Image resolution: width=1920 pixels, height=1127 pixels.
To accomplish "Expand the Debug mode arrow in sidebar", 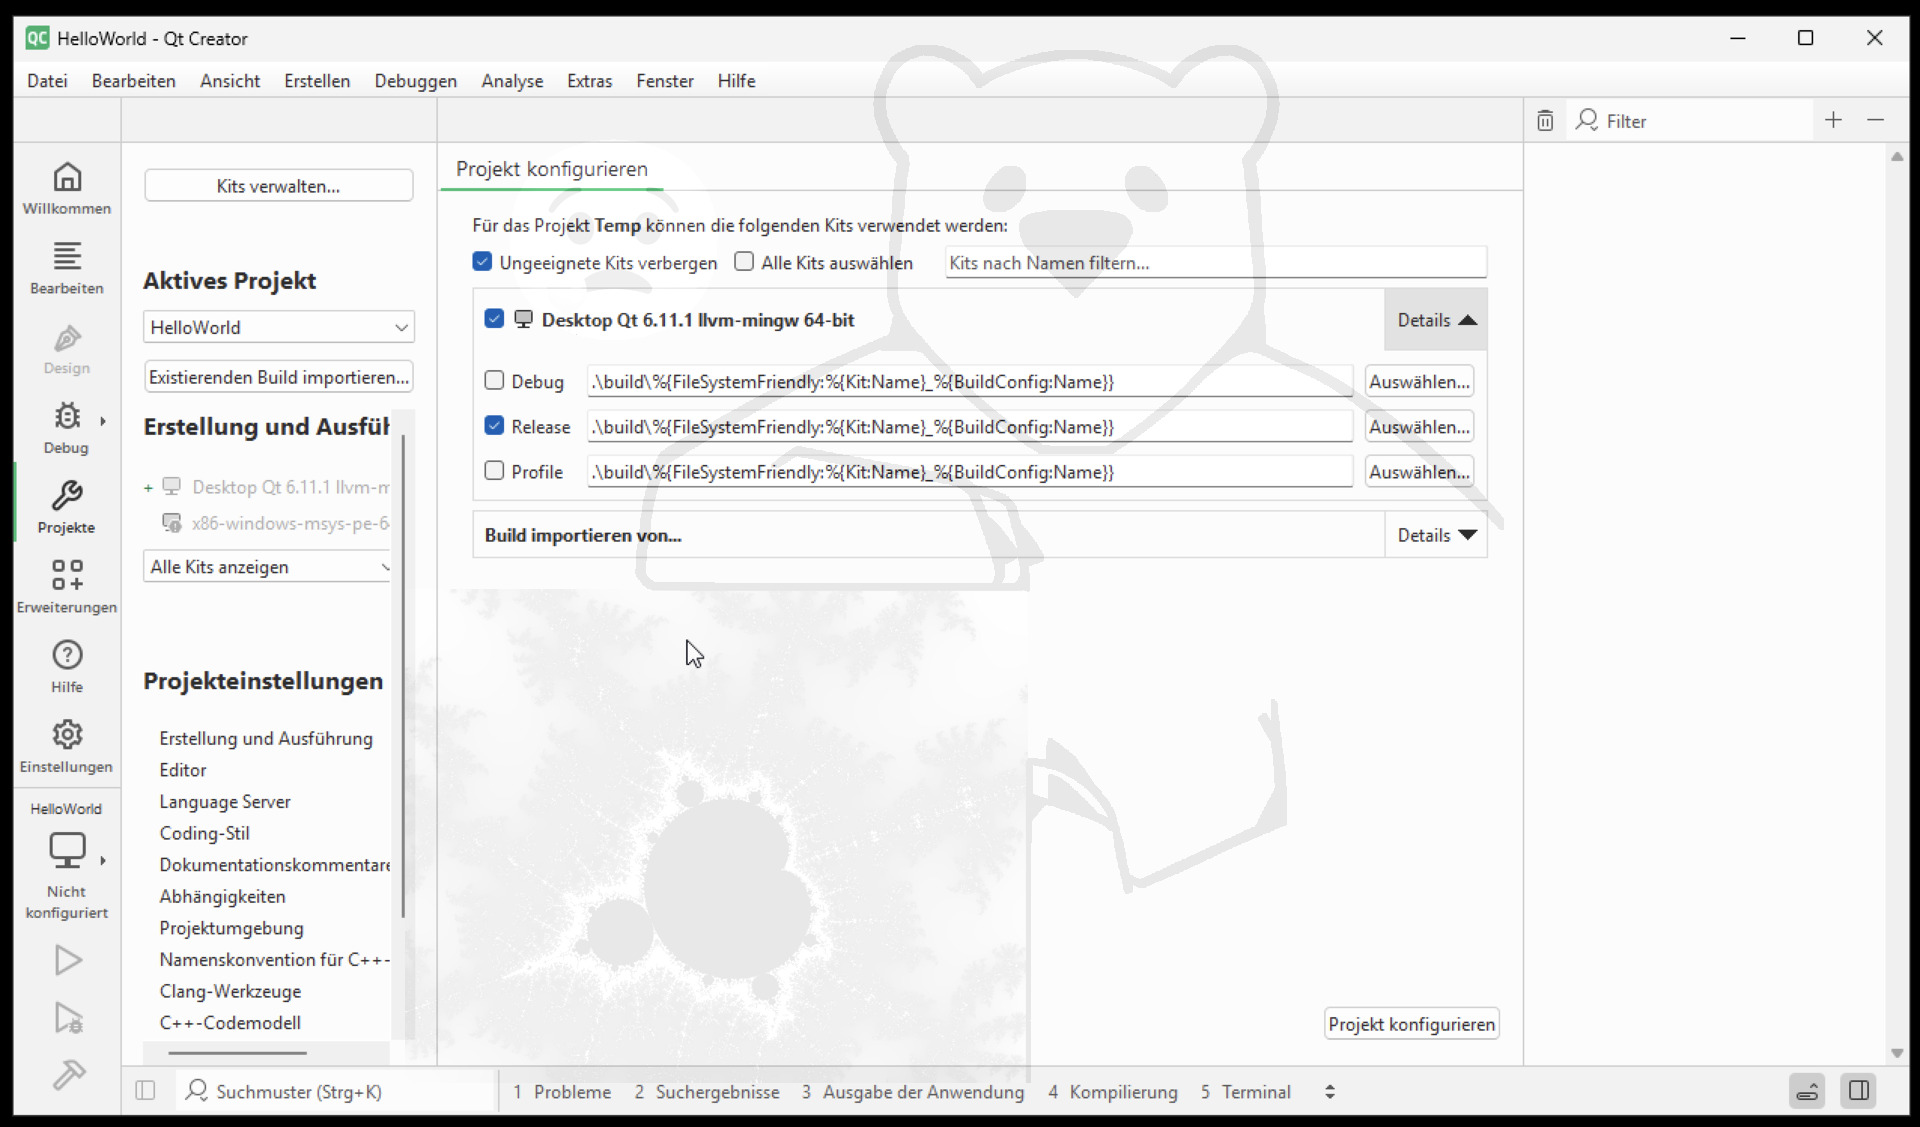I will (103, 421).
